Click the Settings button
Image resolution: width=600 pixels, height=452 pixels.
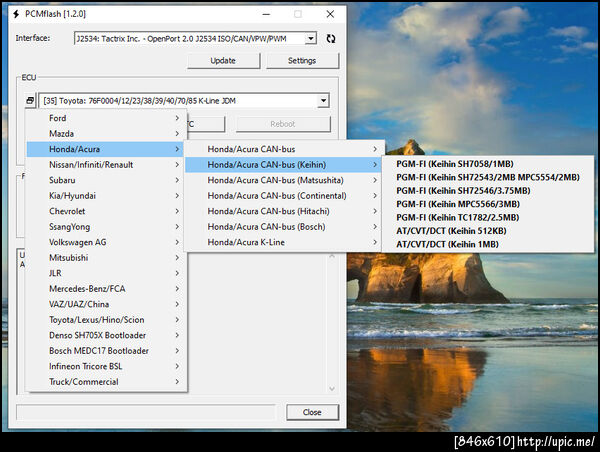302,60
